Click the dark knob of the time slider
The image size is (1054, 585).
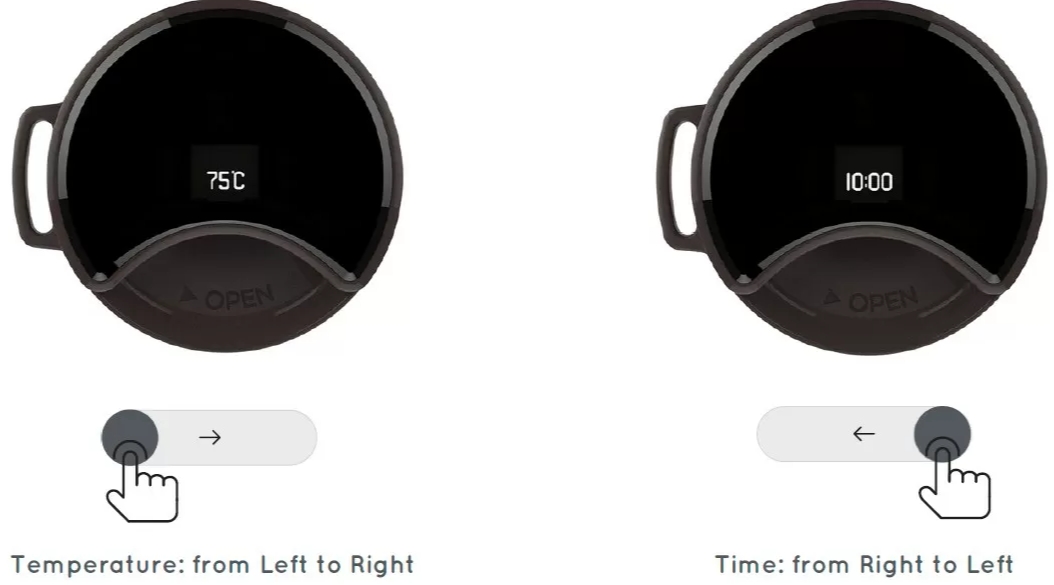(942, 434)
